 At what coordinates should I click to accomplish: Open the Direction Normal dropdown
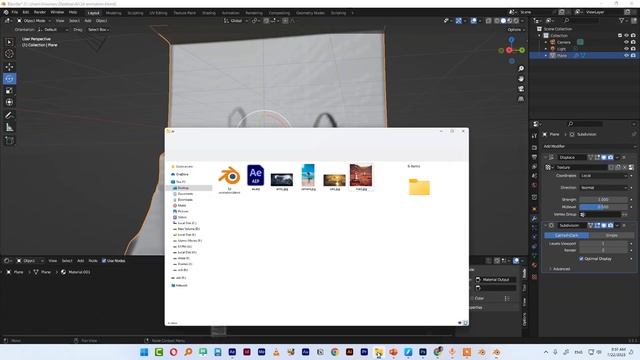(604, 188)
